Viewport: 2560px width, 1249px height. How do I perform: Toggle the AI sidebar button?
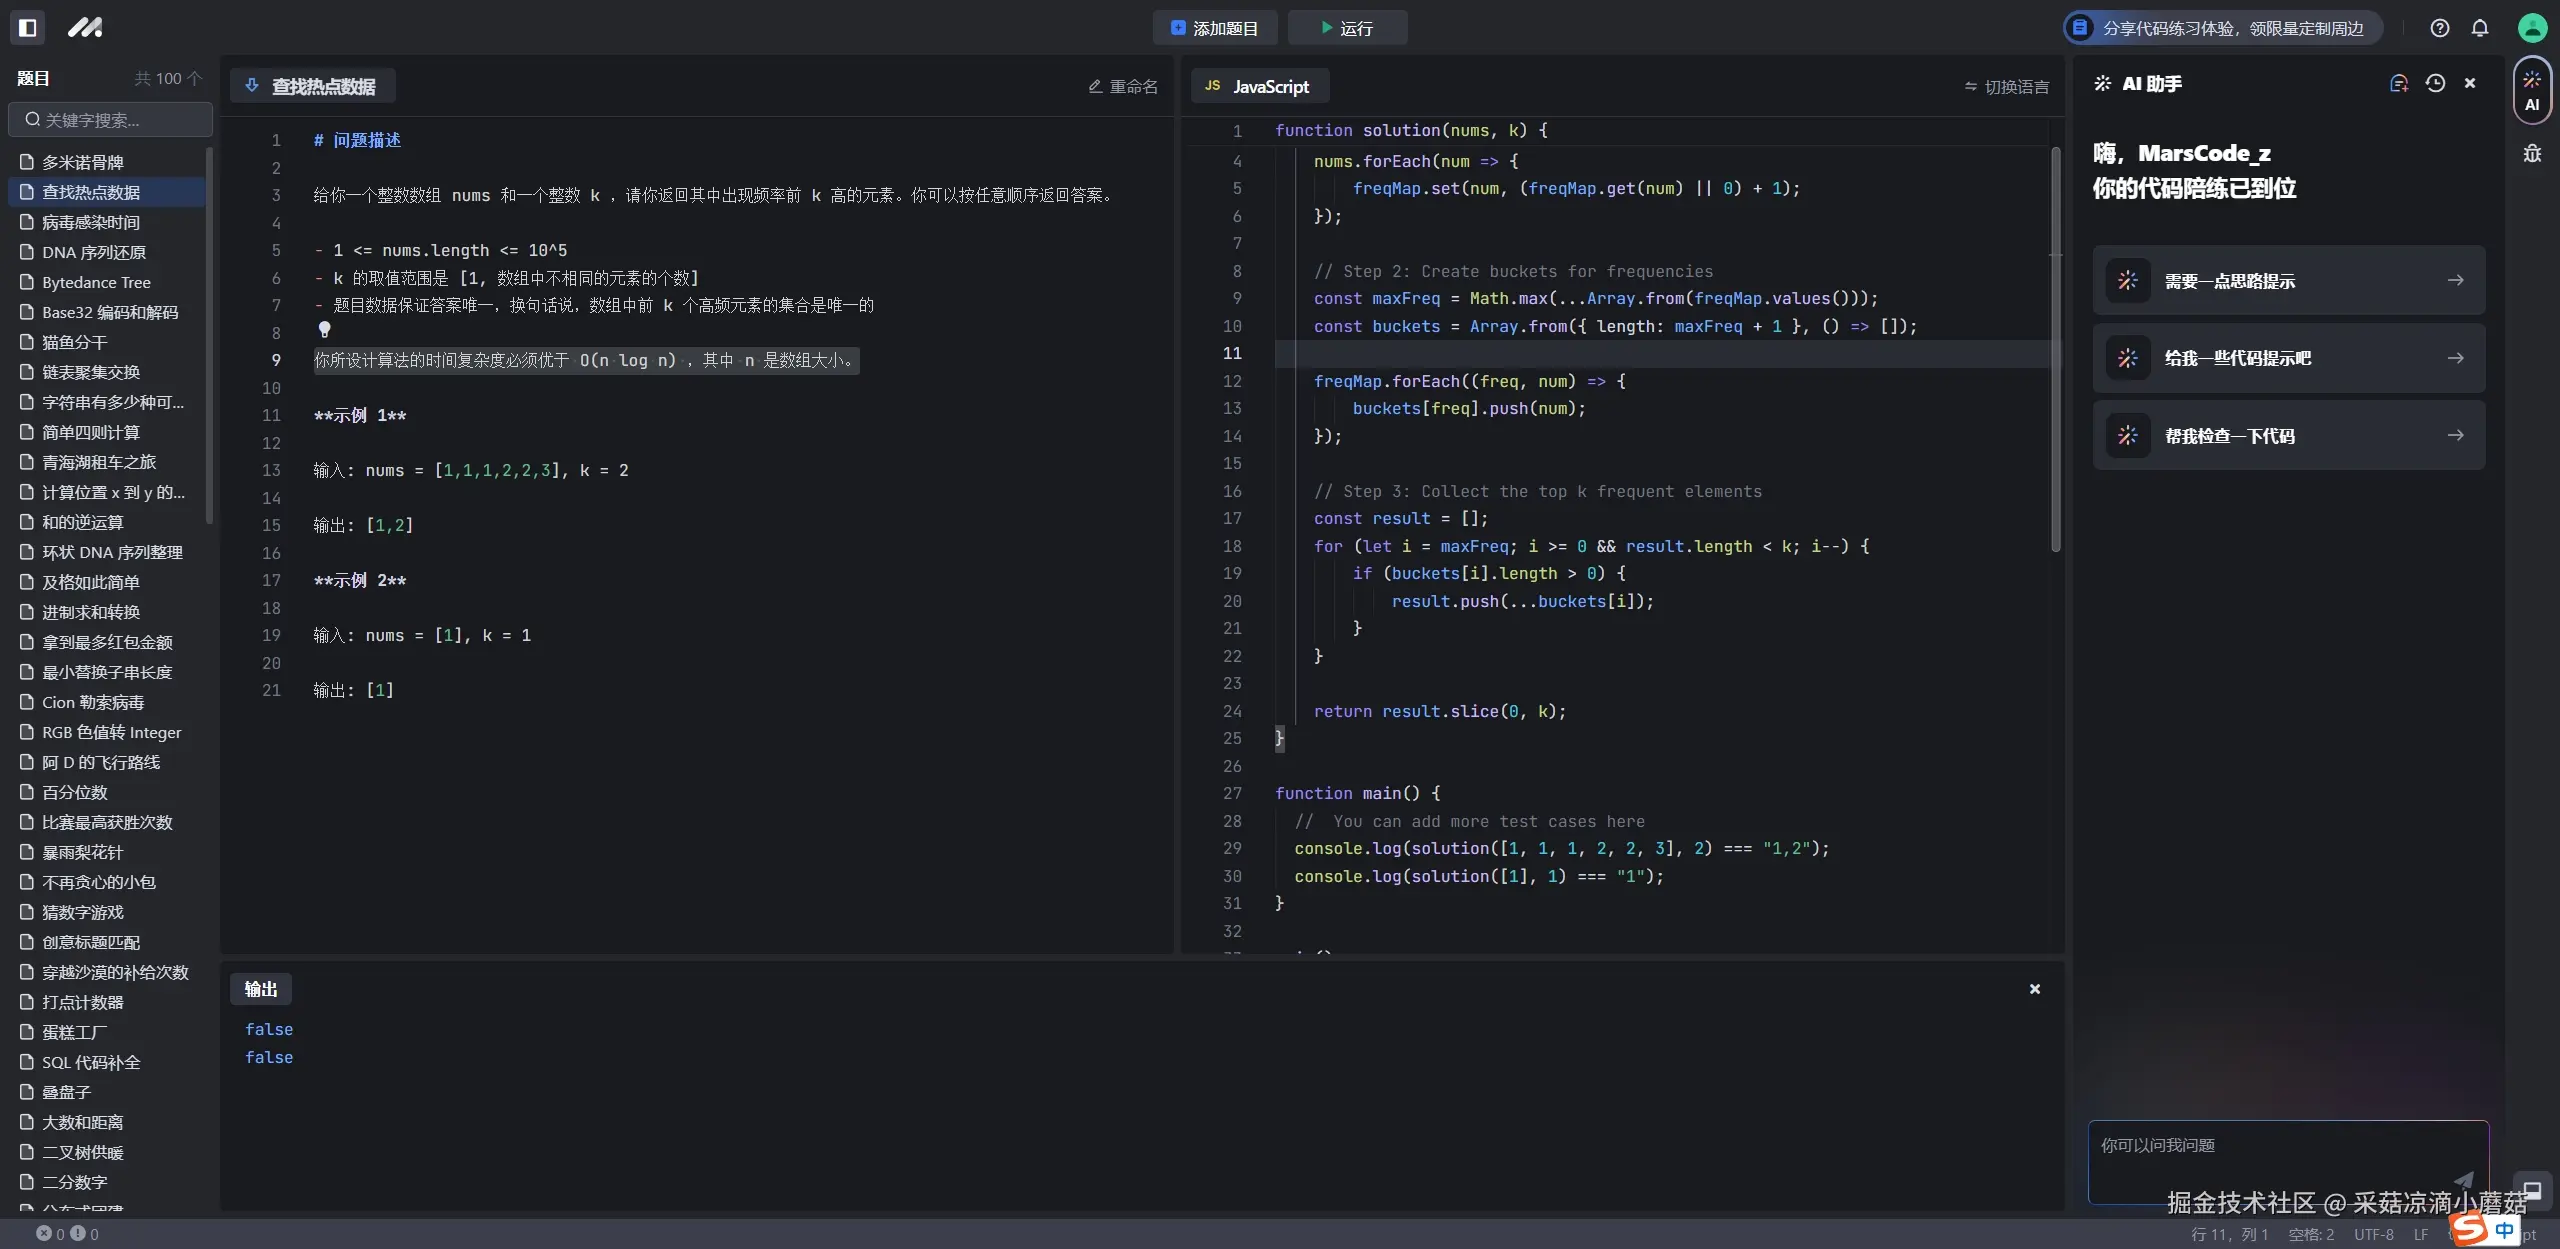point(2531,91)
